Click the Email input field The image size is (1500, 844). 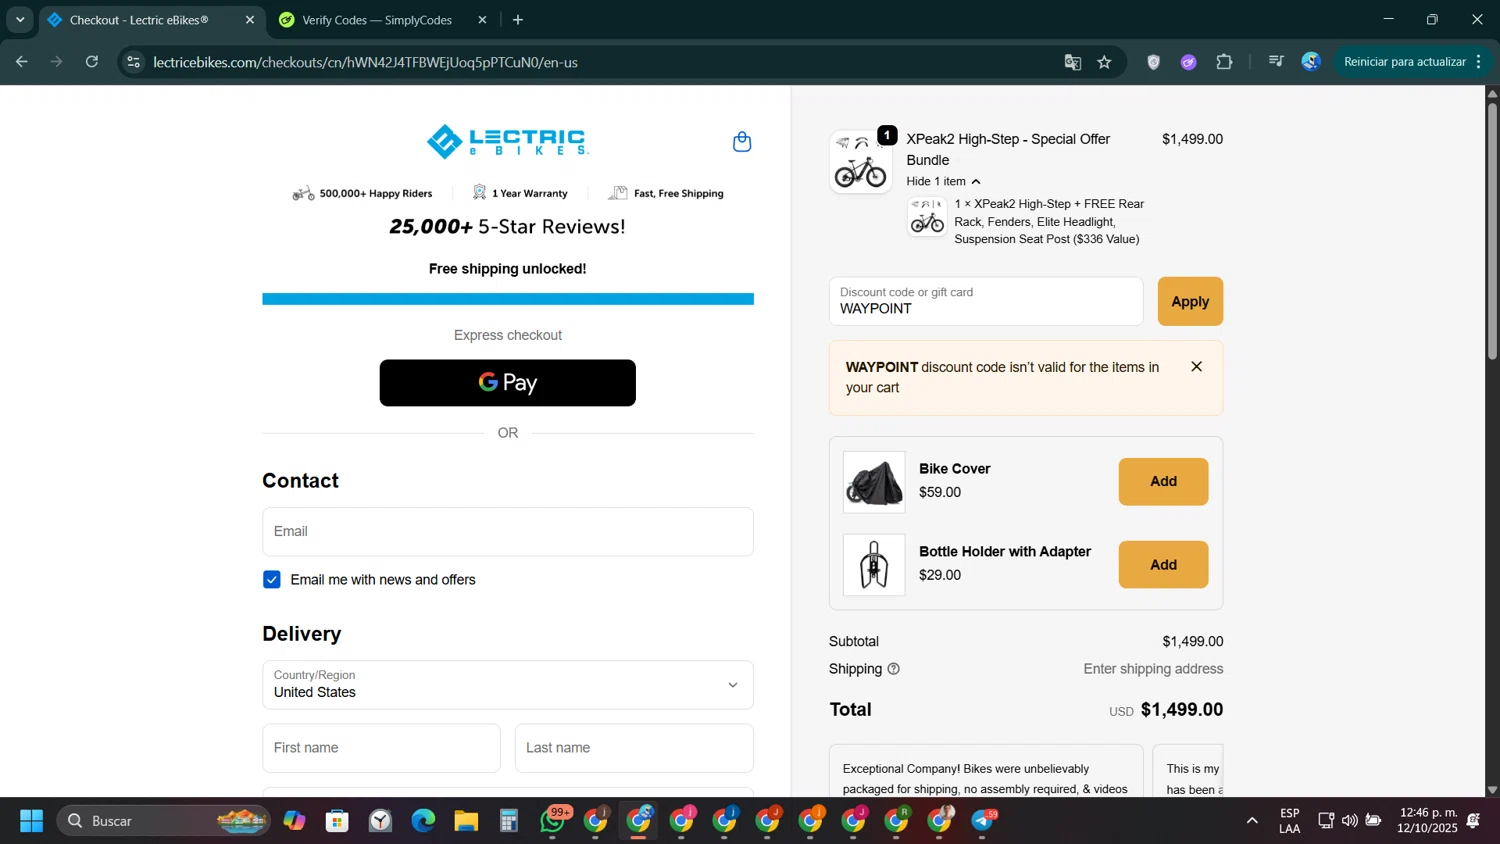point(508,532)
